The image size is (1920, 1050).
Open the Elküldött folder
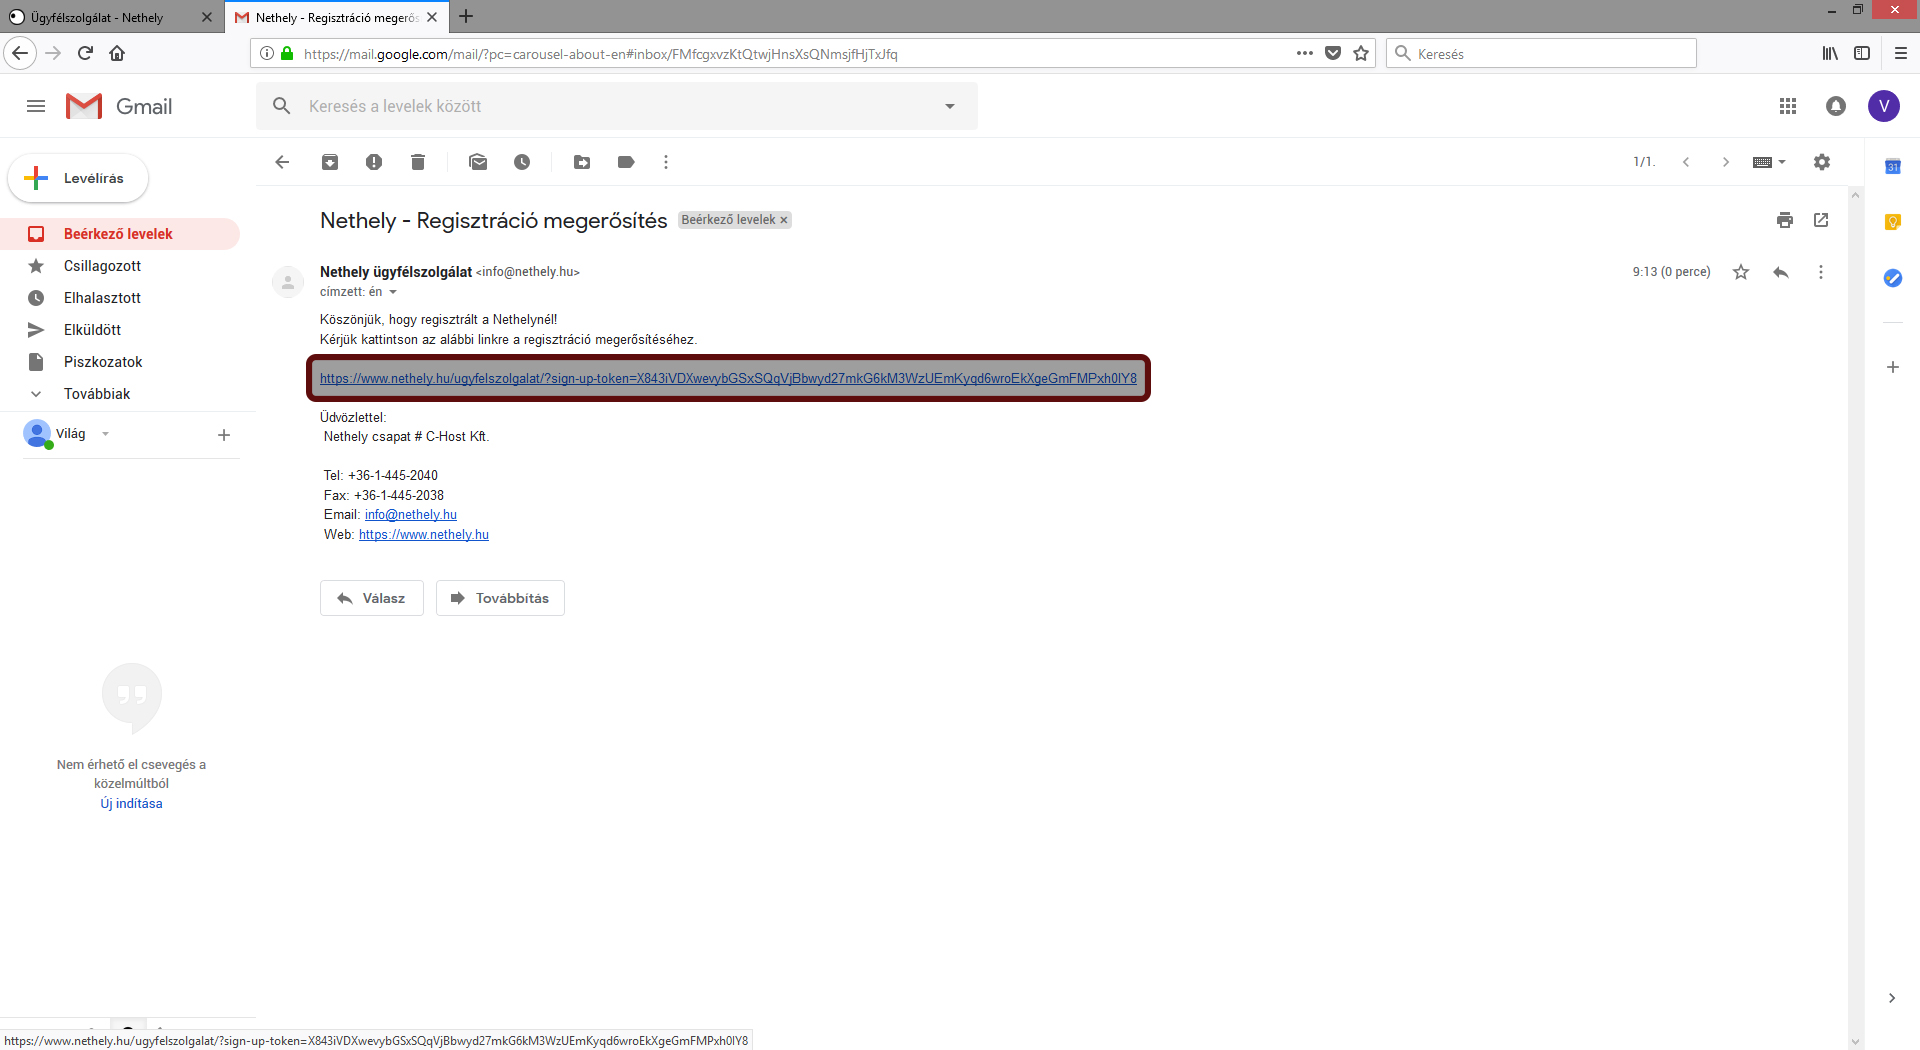click(92, 330)
